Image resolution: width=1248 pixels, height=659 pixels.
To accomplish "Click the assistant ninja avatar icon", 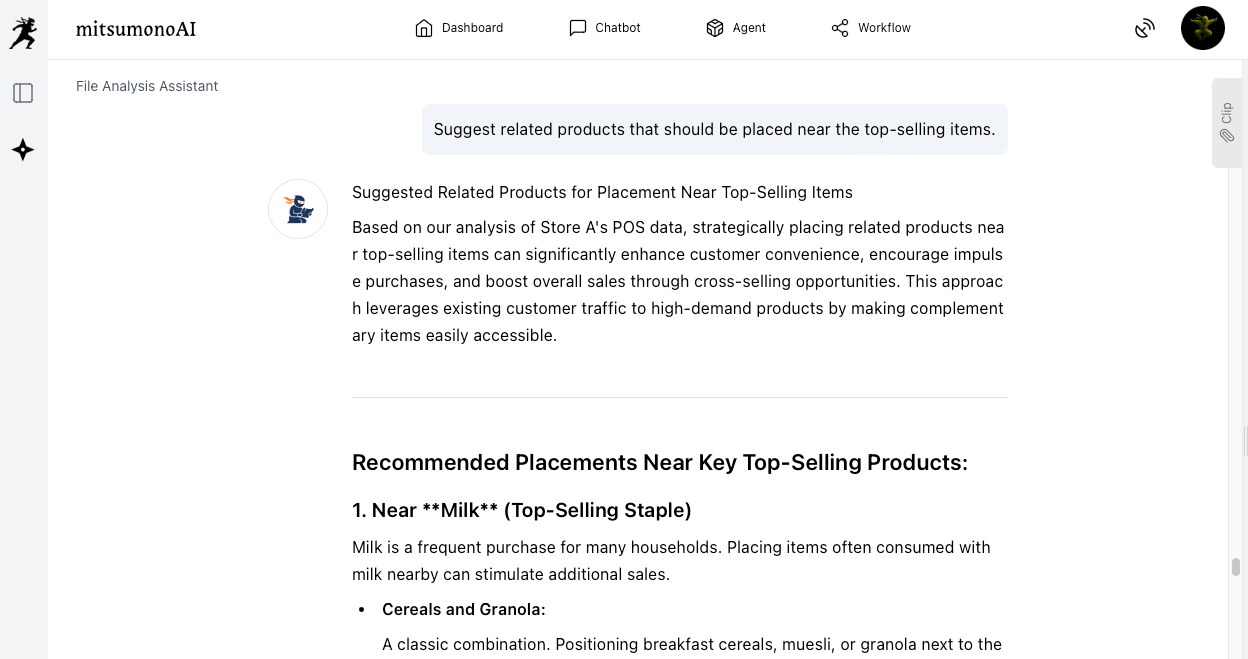I will [x=298, y=209].
